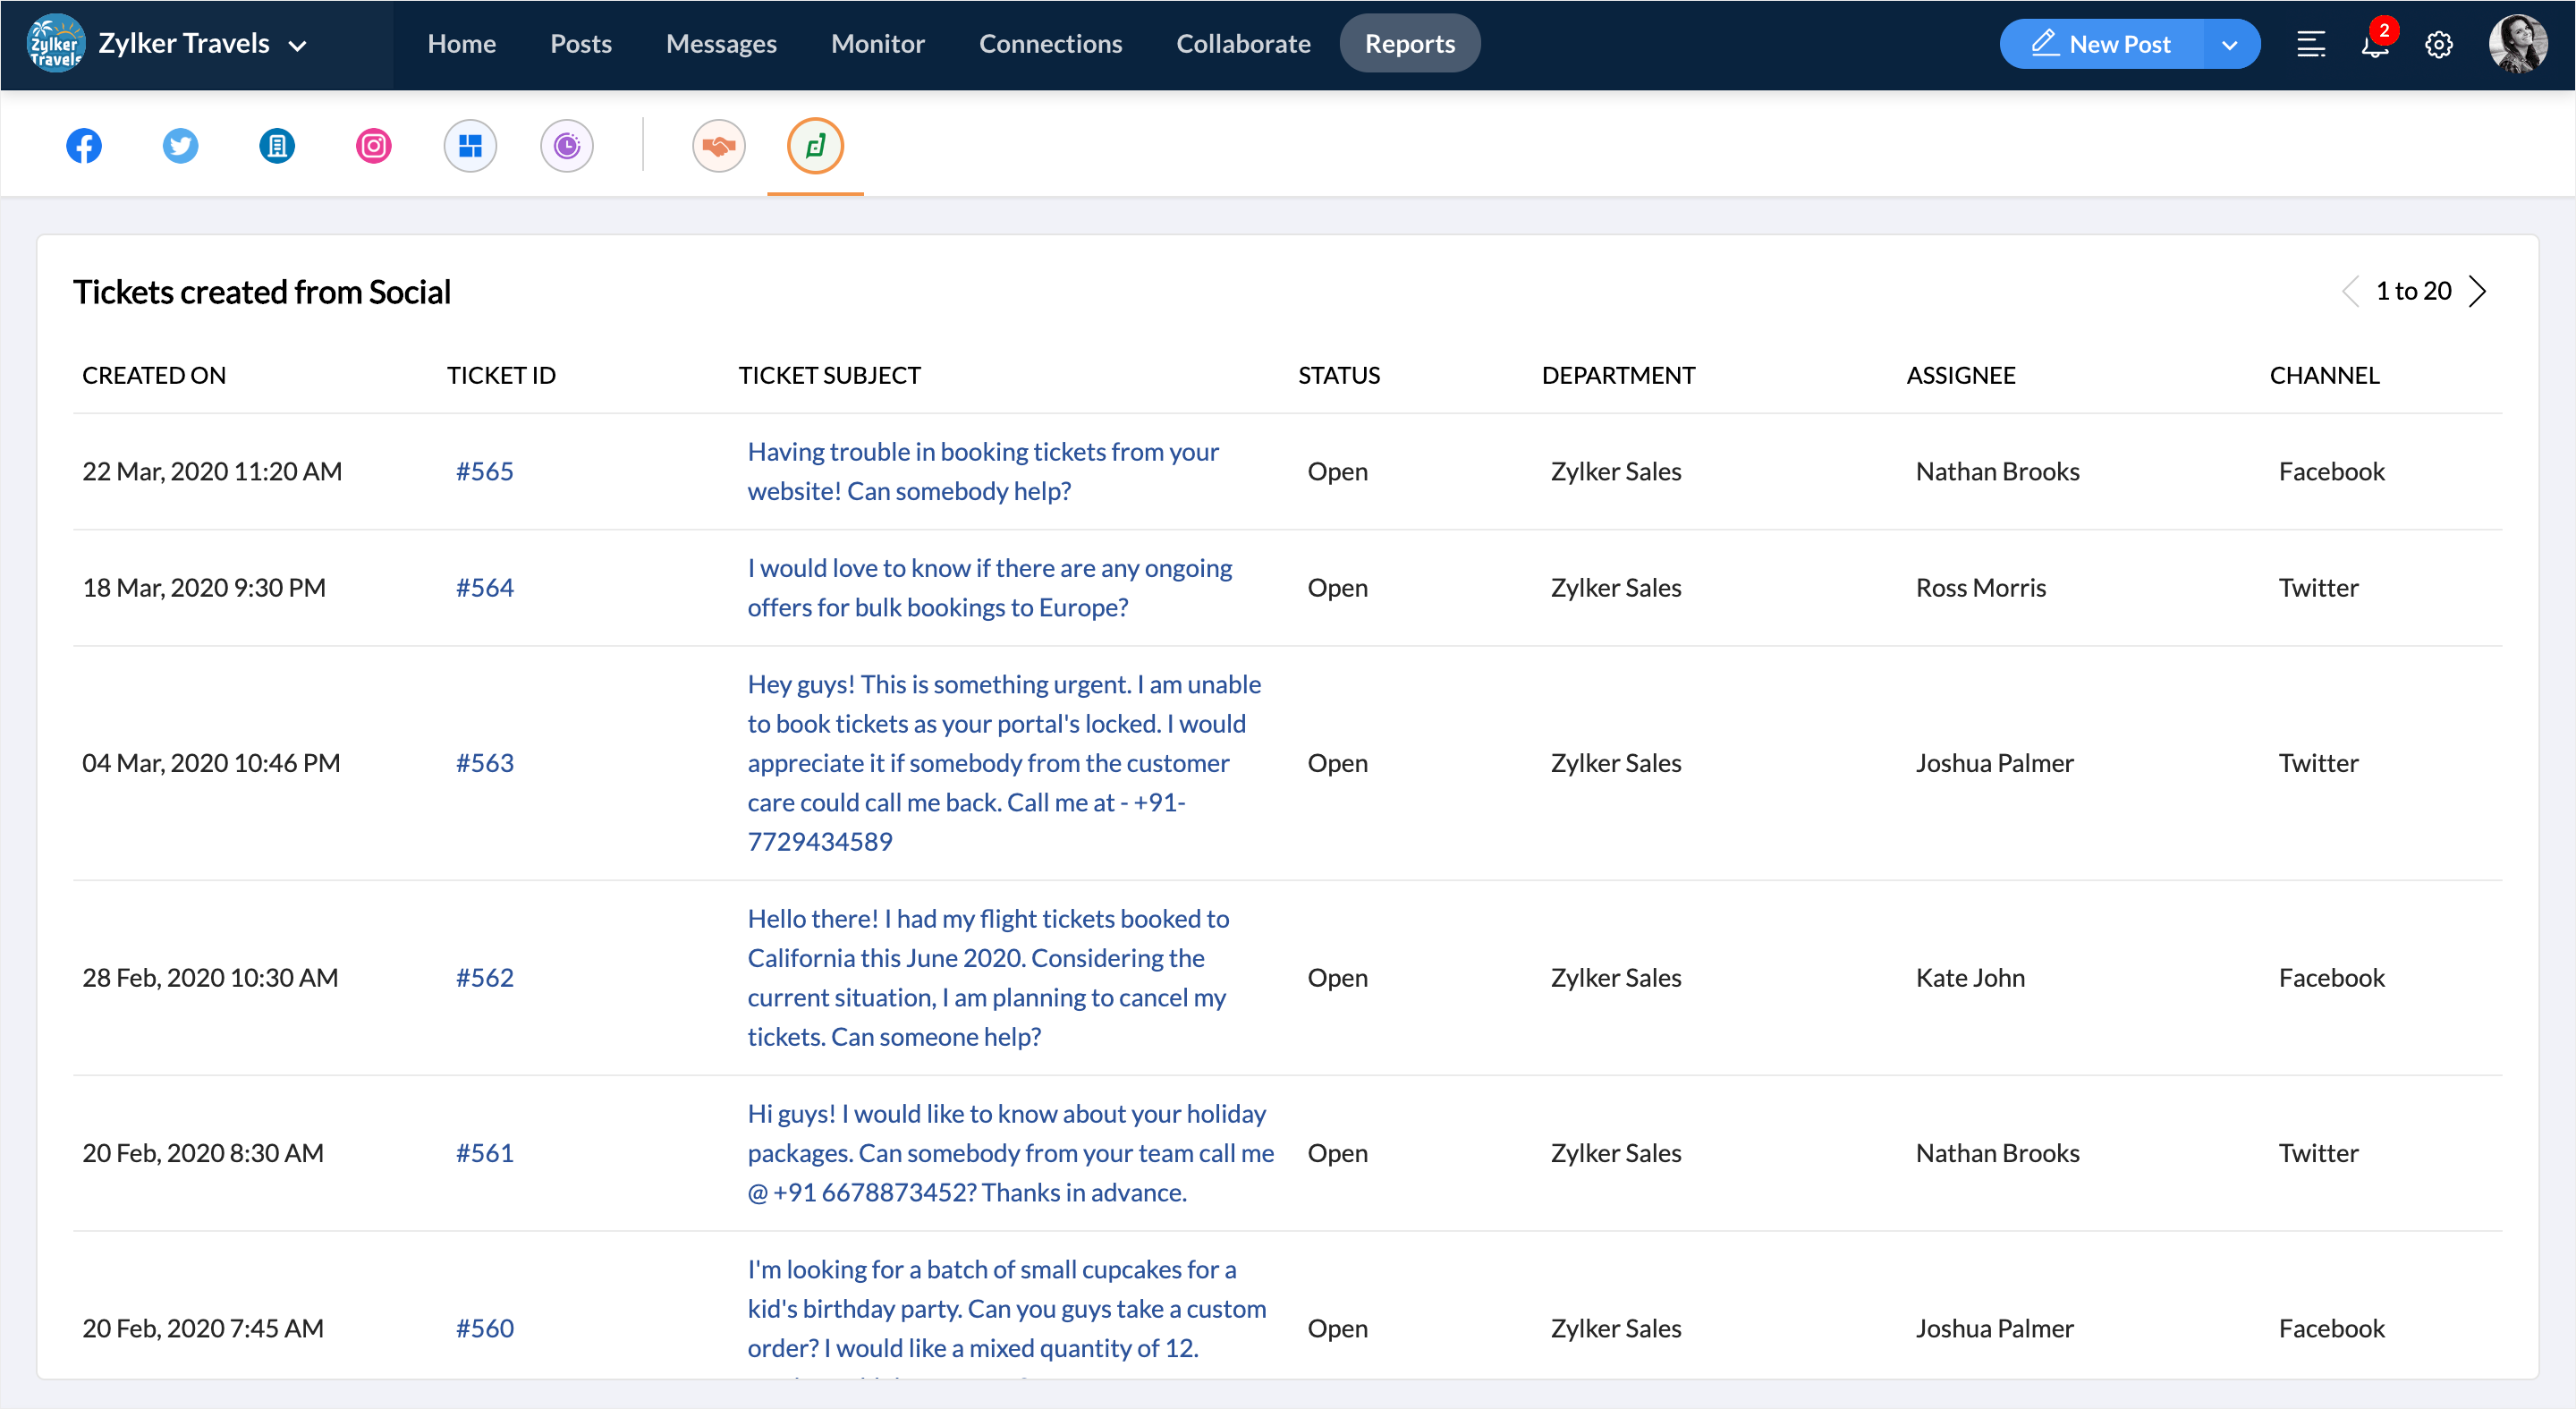Open the Facebook reports icon
Screen dimensions: 2576x1409
[84, 146]
